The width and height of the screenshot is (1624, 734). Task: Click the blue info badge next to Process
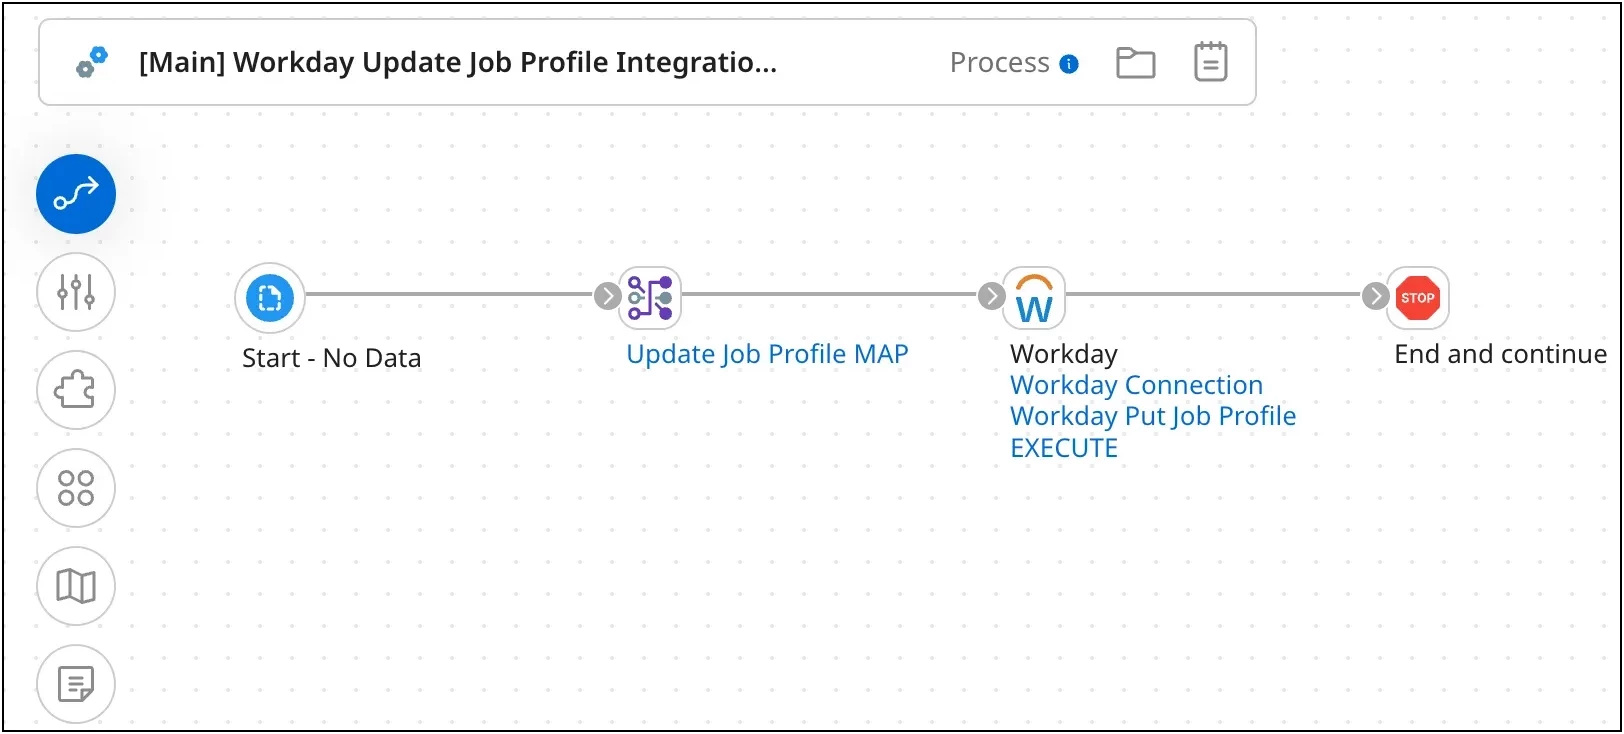[x=1069, y=63]
